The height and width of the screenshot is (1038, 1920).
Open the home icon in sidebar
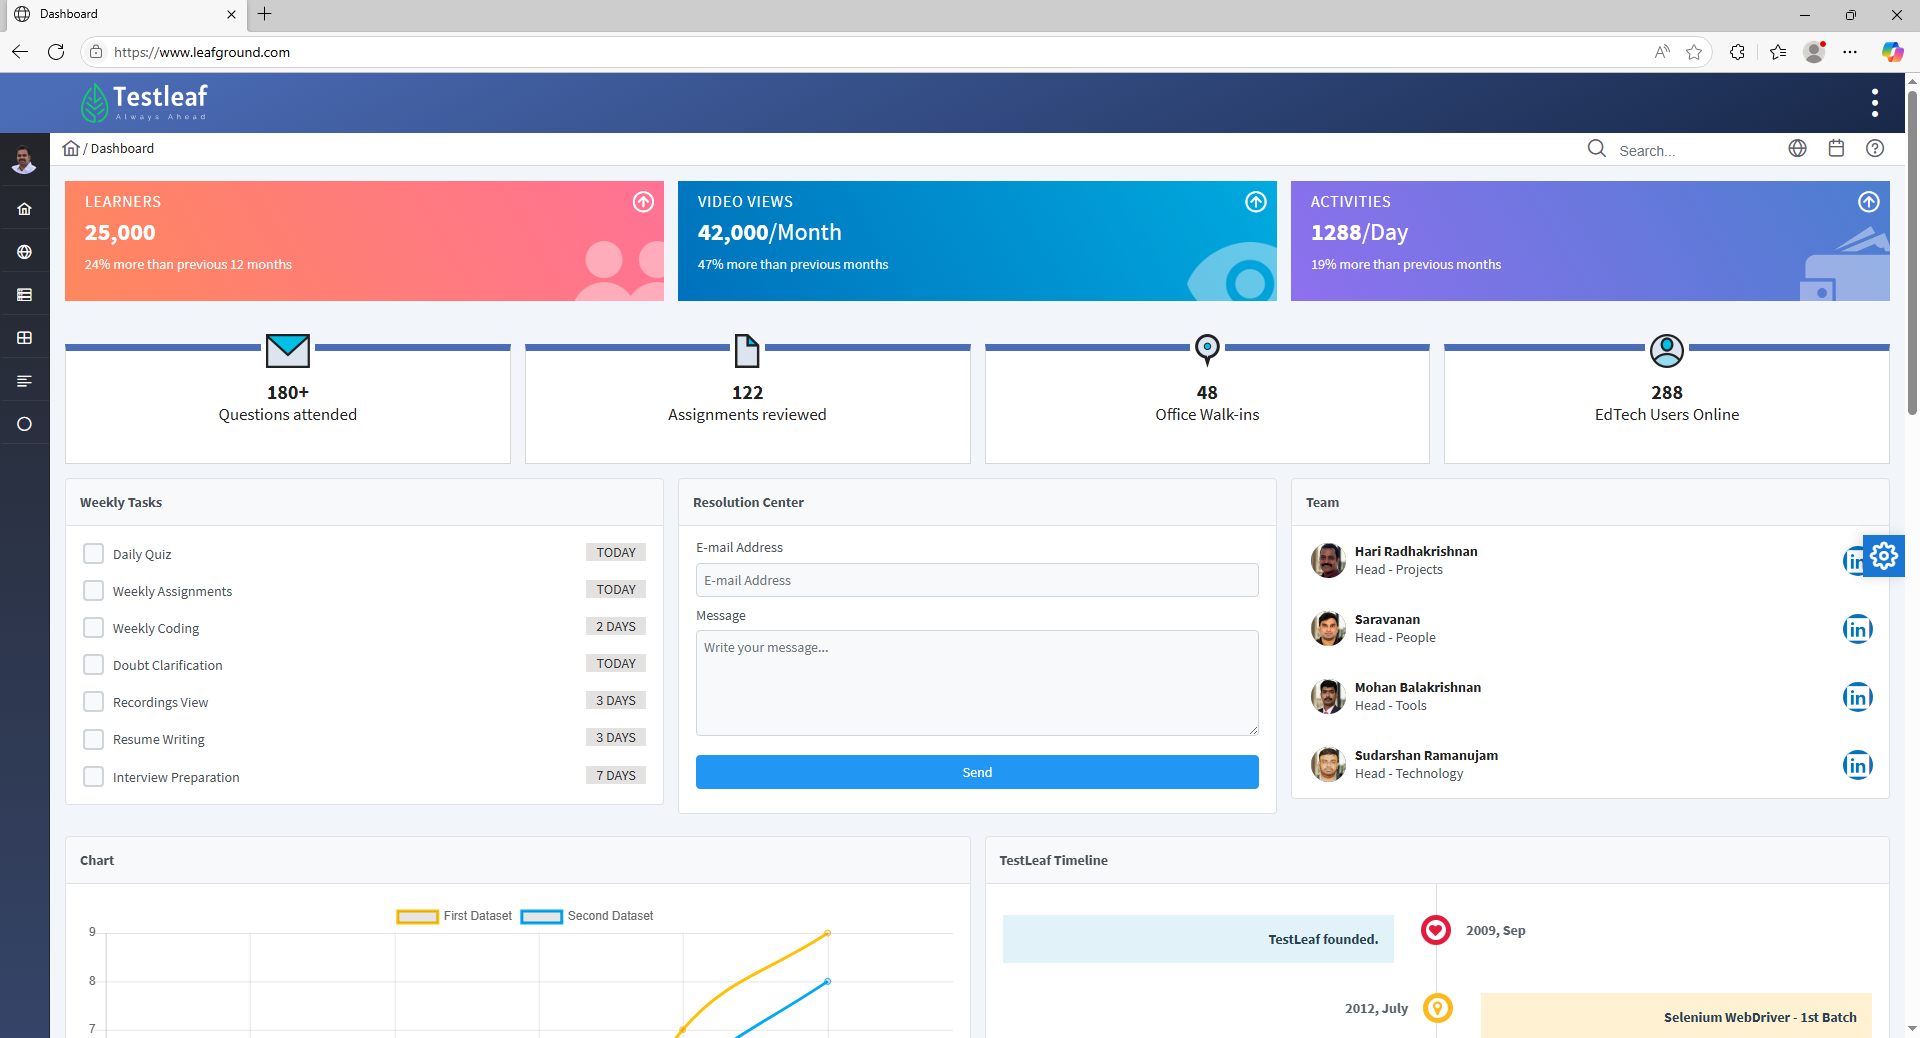pos(24,209)
